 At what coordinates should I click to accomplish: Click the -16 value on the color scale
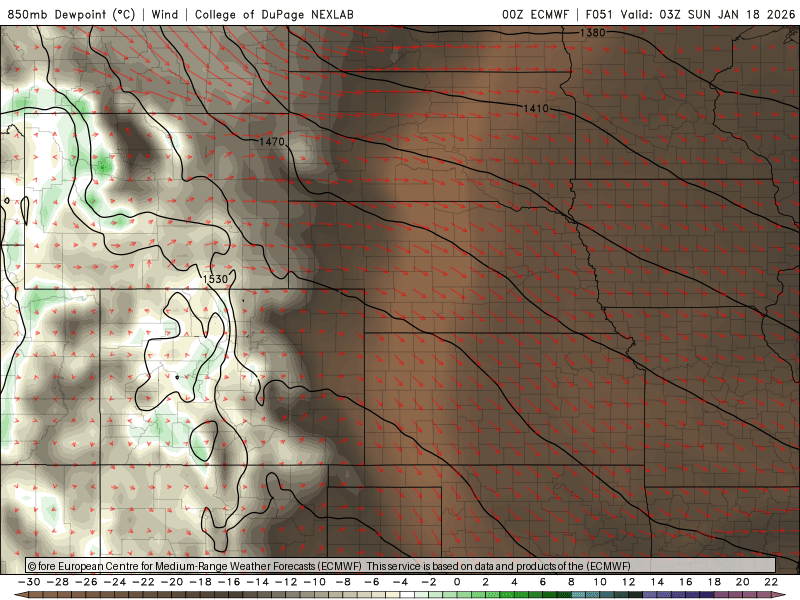(229, 582)
